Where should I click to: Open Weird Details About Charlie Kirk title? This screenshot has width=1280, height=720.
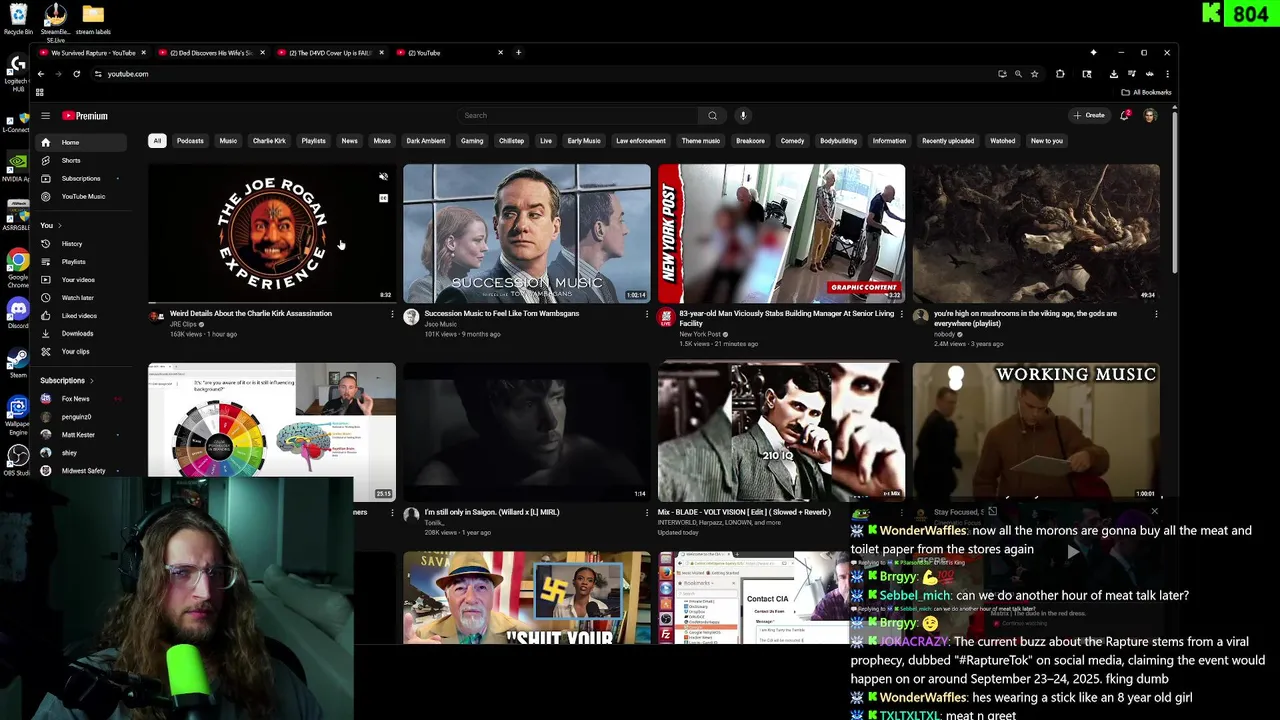(250, 314)
